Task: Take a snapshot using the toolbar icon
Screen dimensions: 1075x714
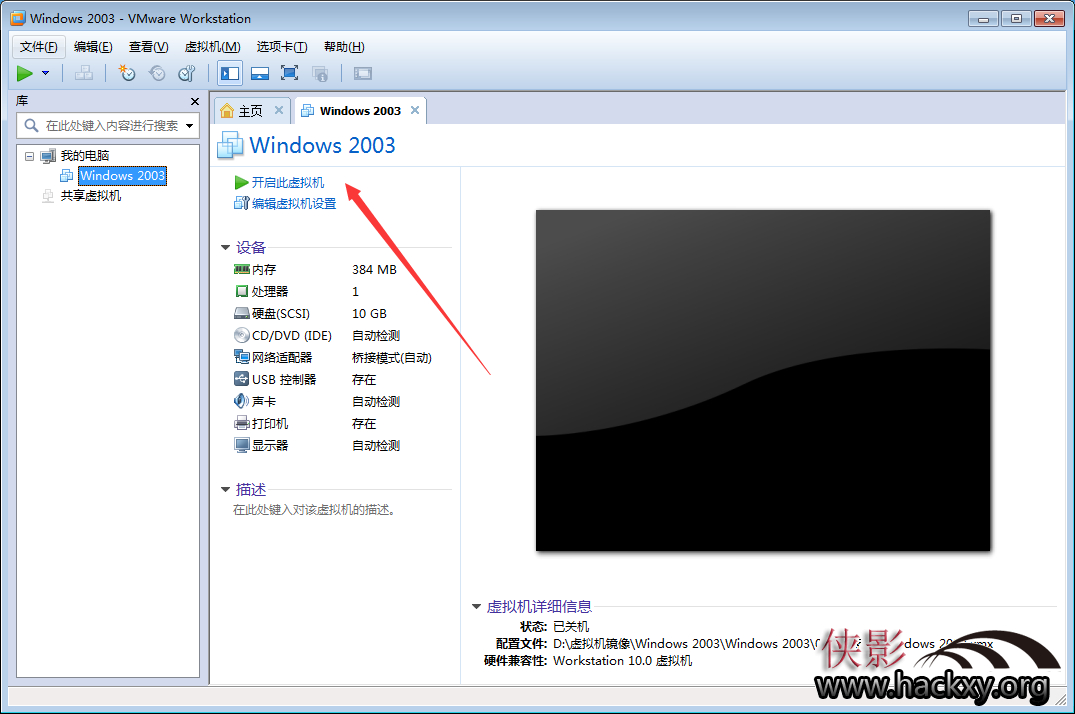Action: [x=127, y=73]
